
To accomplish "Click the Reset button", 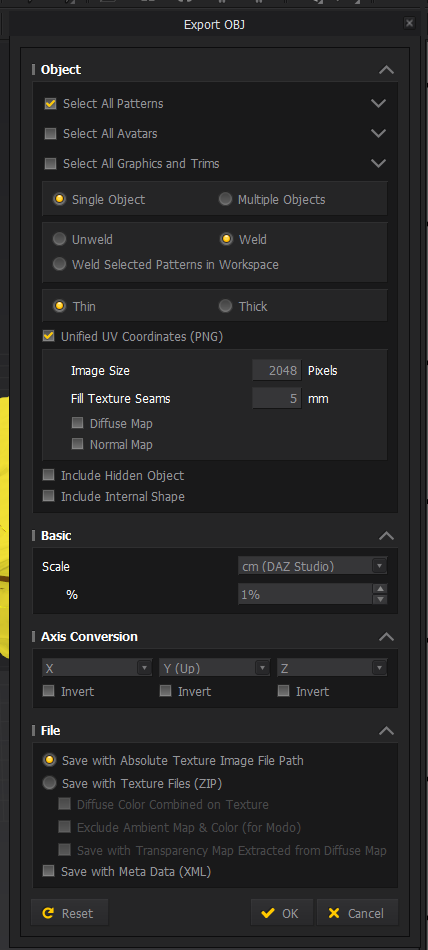I will coord(69,913).
